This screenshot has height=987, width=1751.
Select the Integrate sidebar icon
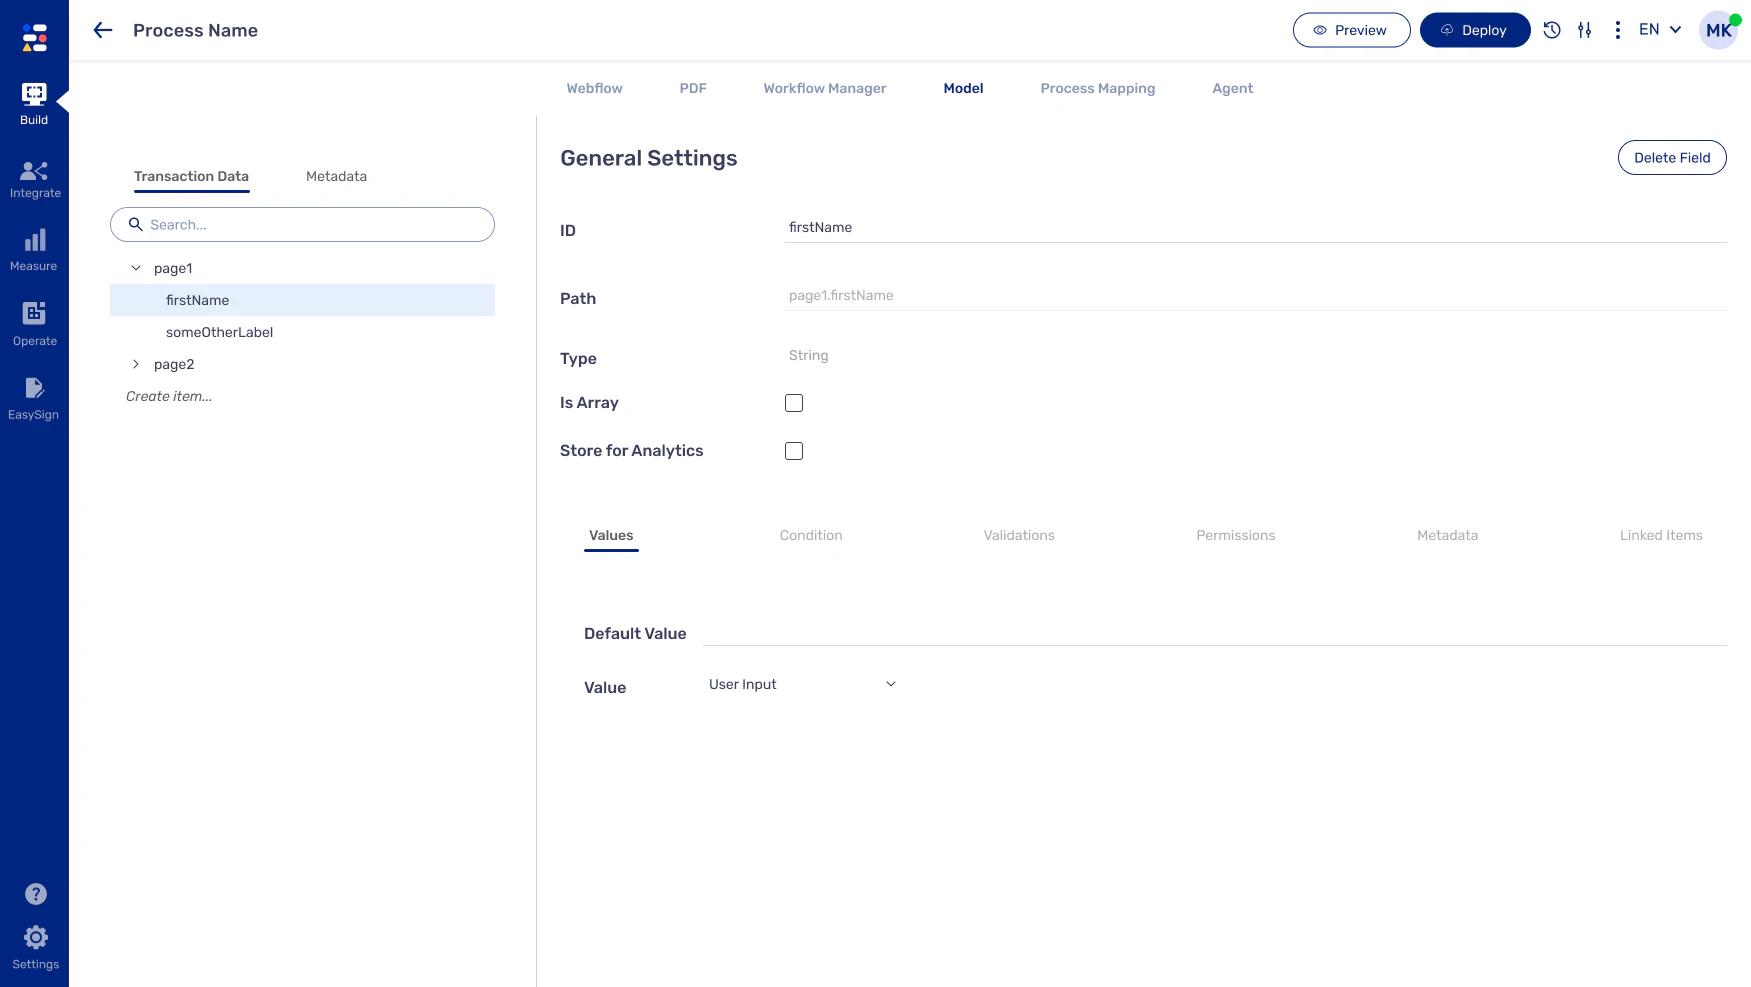pyautogui.click(x=34, y=177)
